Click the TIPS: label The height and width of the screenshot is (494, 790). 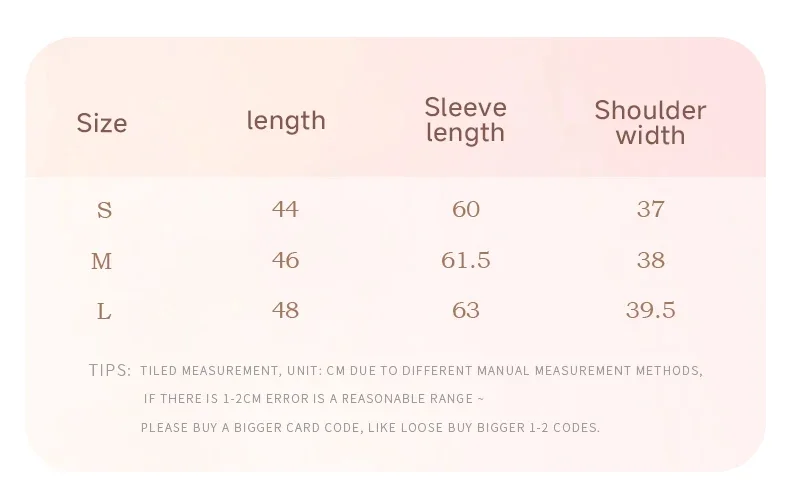[110, 370]
